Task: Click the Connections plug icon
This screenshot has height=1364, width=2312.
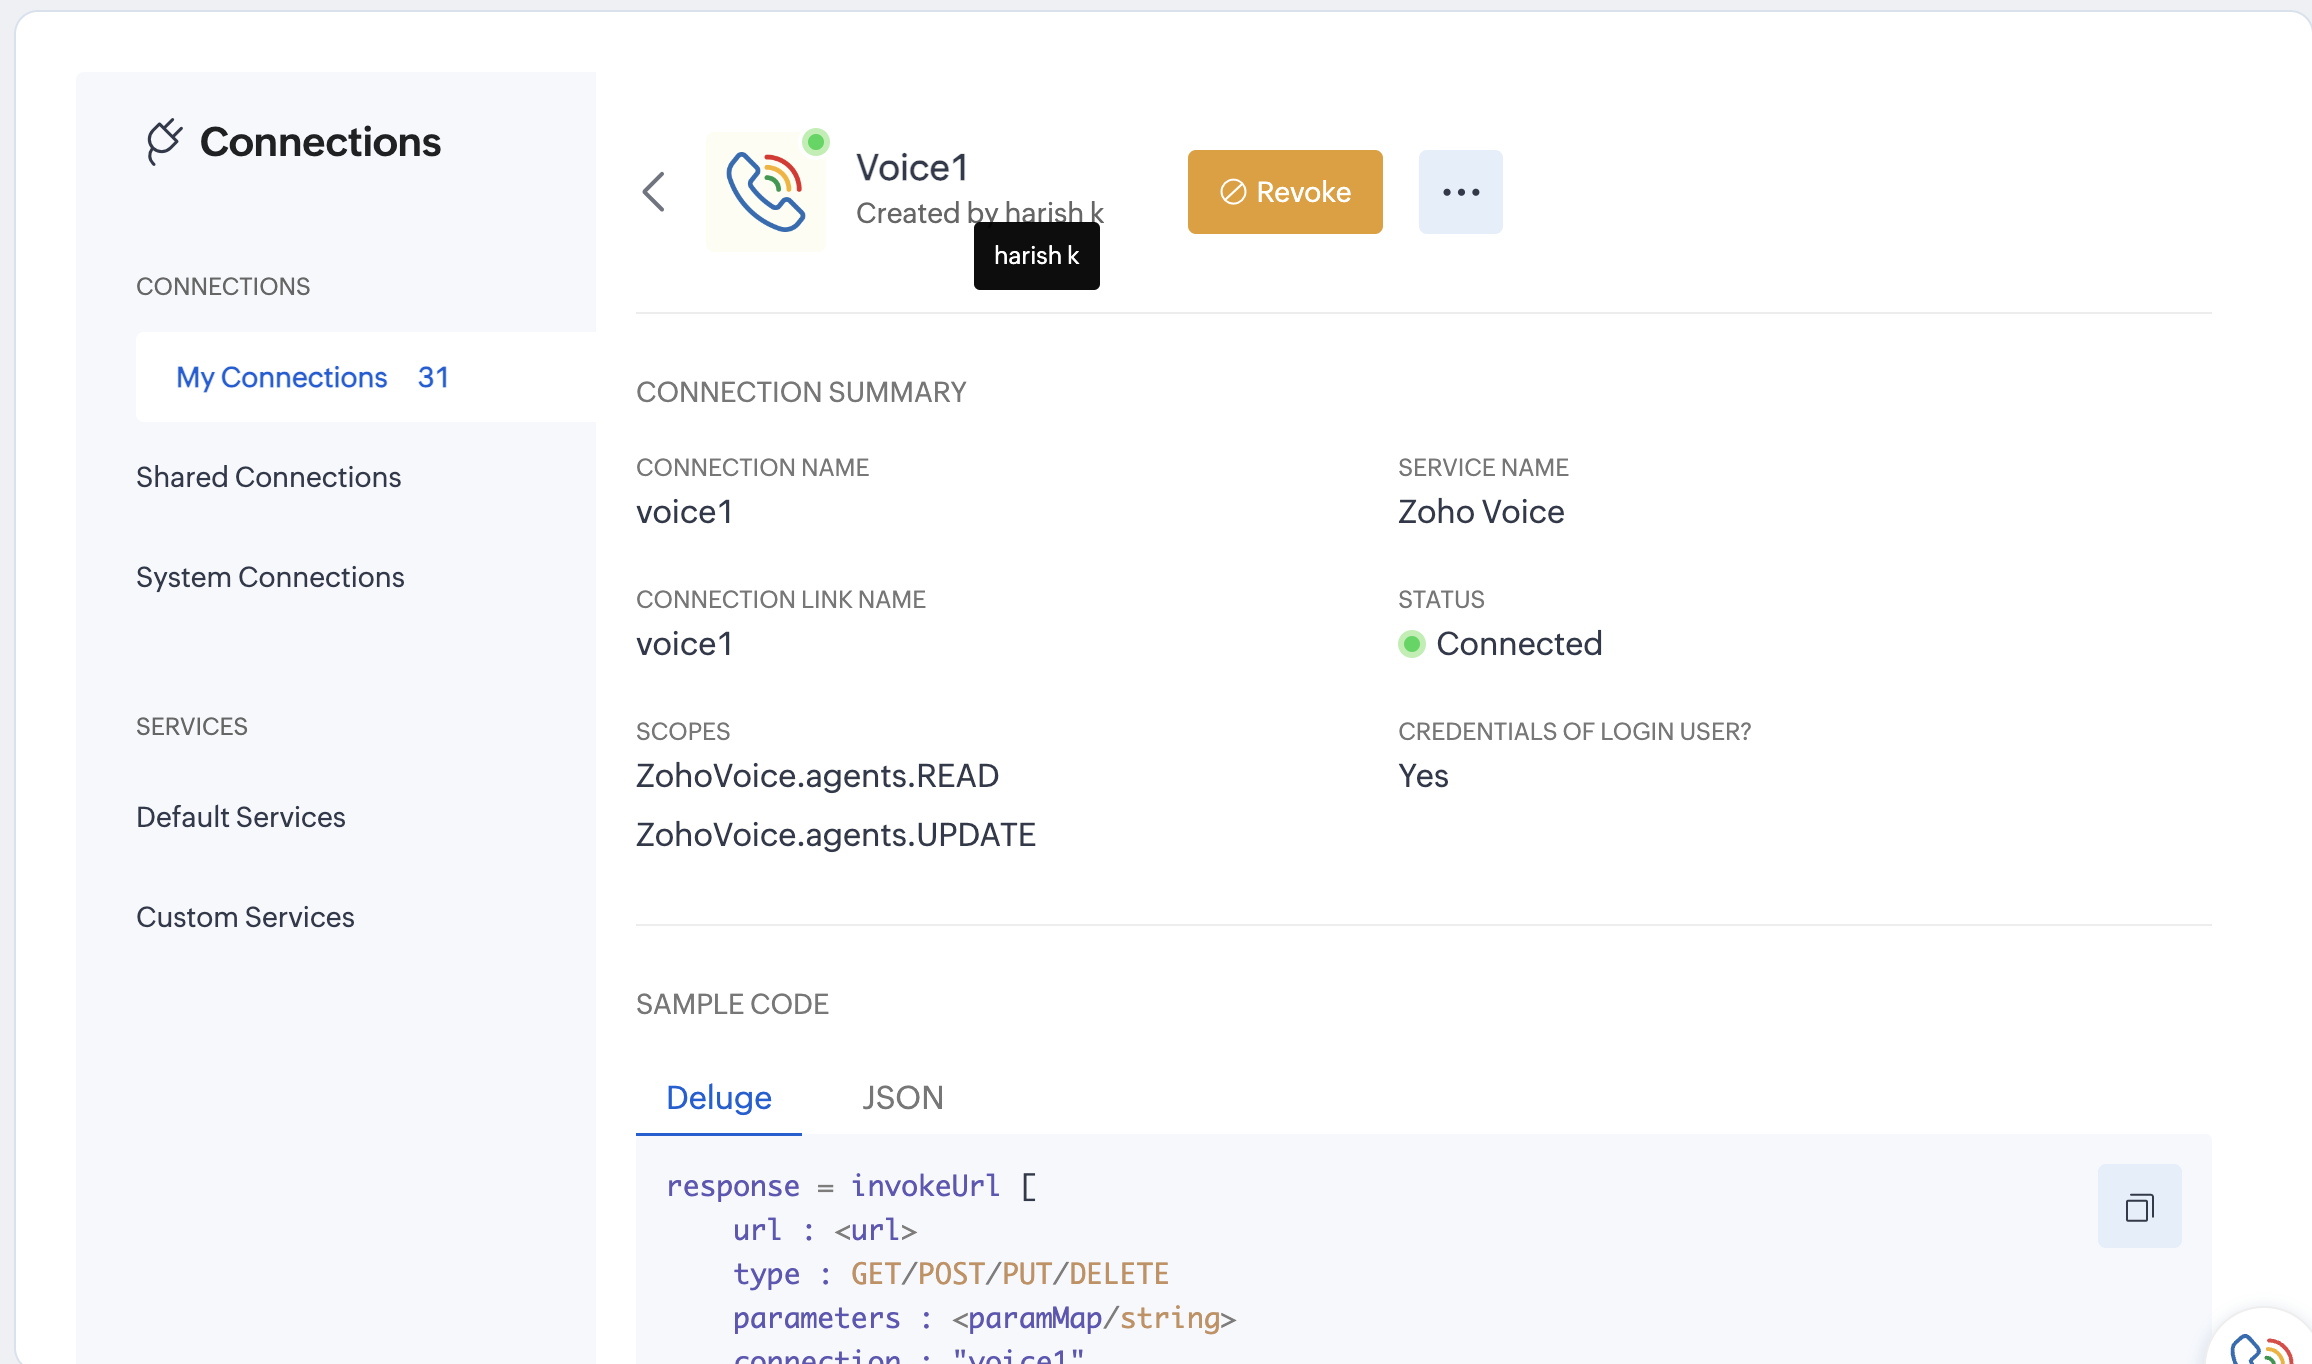Action: click(x=164, y=142)
